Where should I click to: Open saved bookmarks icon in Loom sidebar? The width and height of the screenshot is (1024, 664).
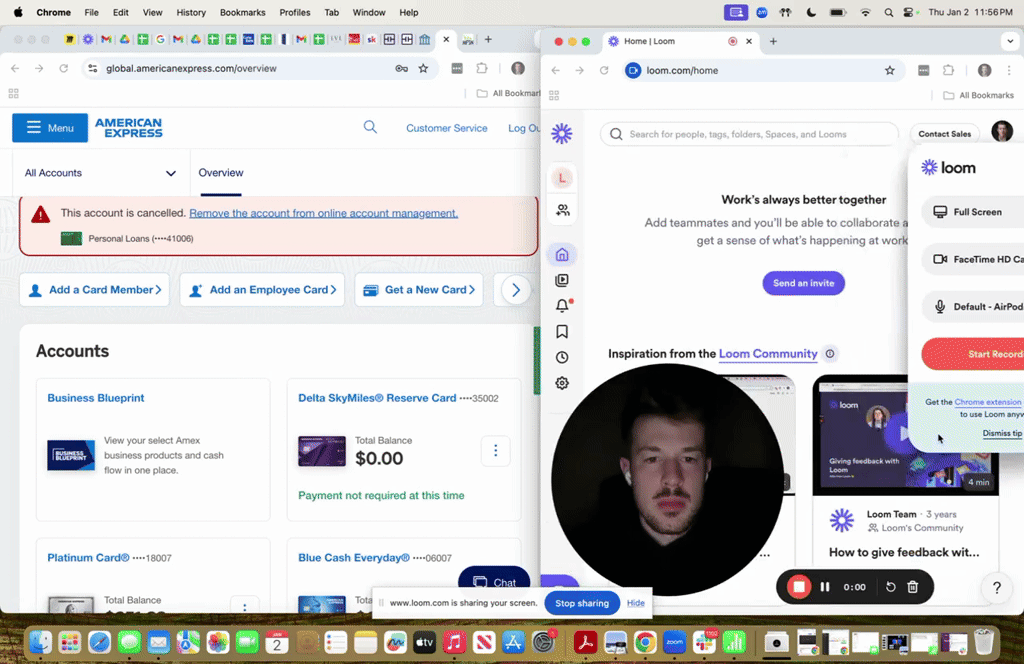tap(562, 331)
